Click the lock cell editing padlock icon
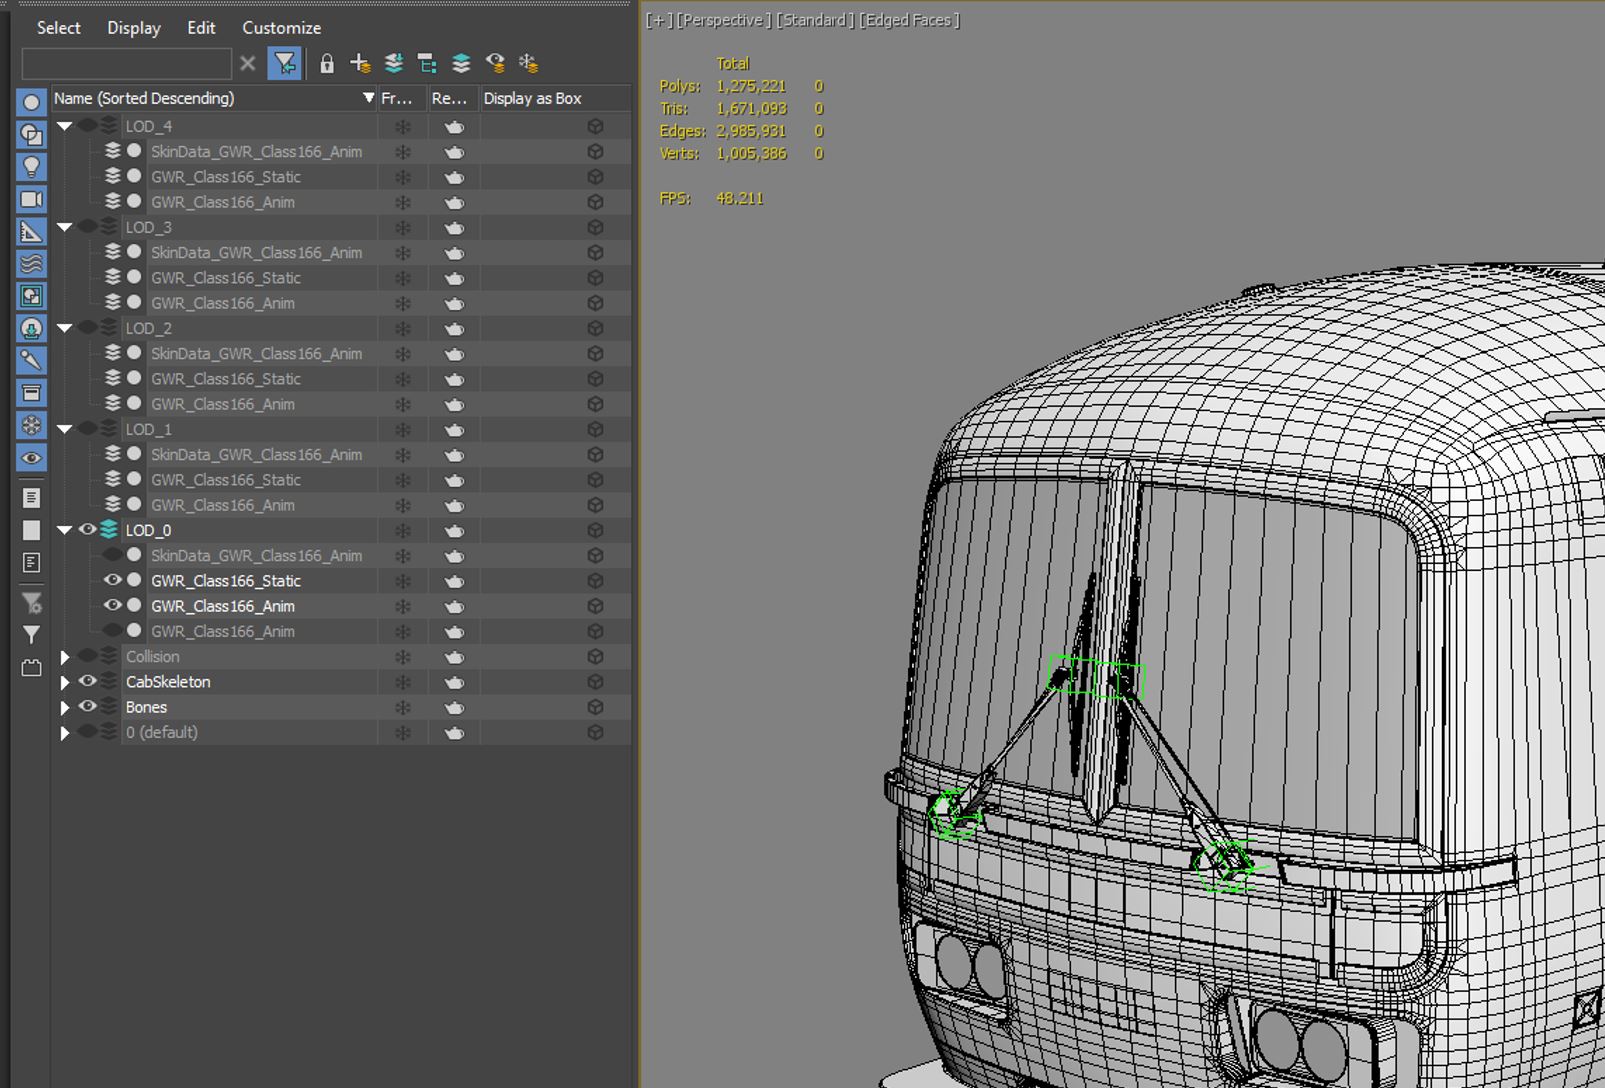This screenshot has height=1088, width=1605. (327, 64)
